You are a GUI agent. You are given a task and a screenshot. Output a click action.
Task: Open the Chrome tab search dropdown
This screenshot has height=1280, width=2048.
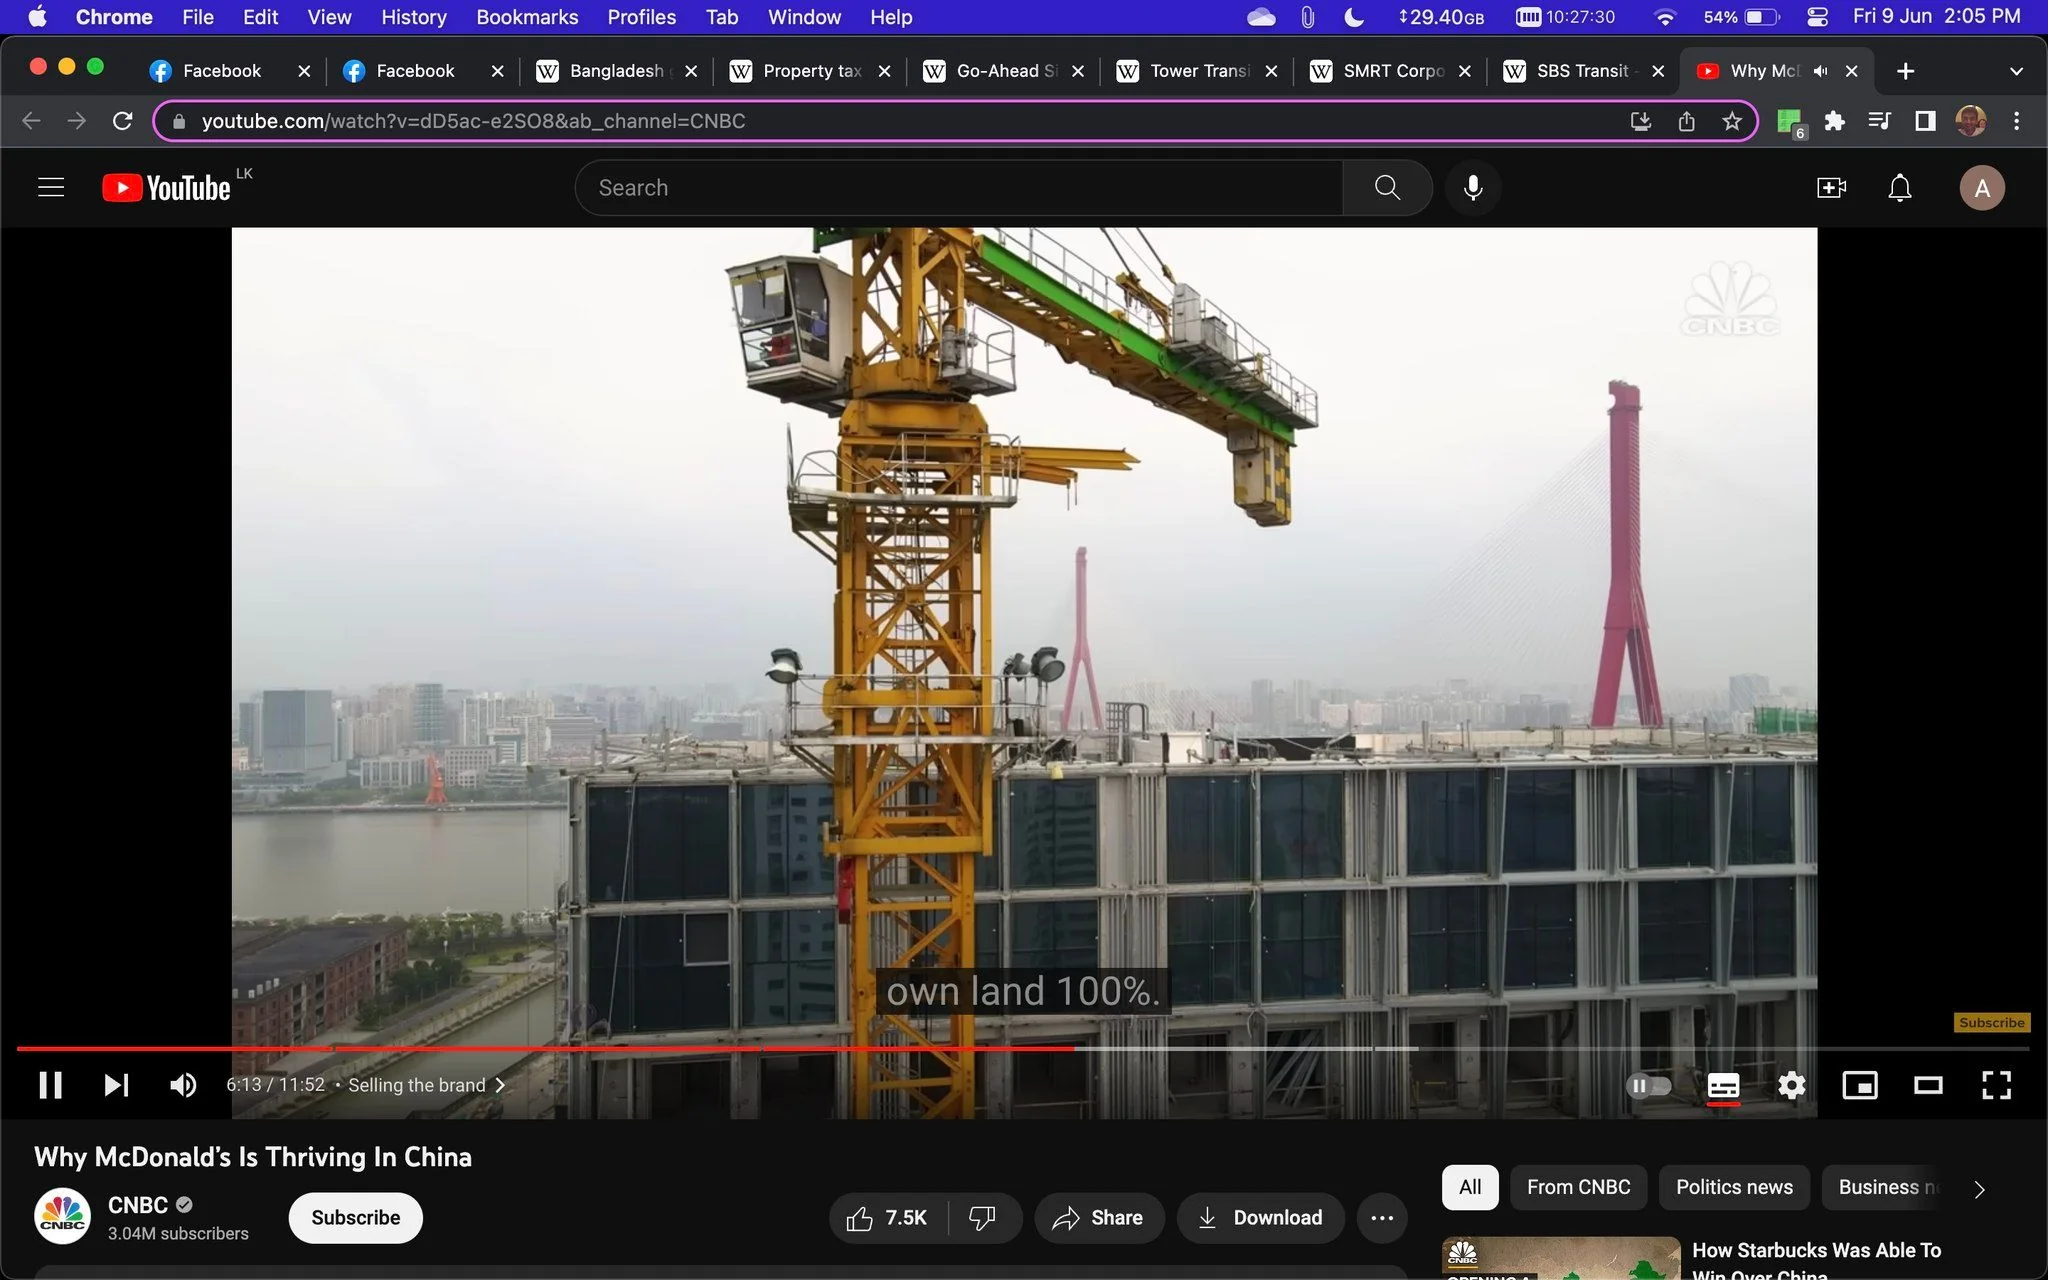2016,71
